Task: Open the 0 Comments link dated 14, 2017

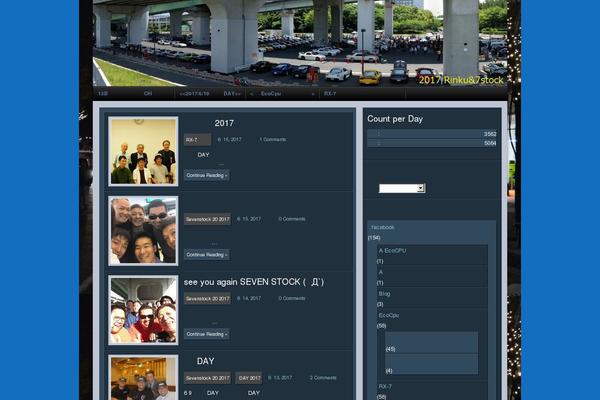Action: pos(292,298)
